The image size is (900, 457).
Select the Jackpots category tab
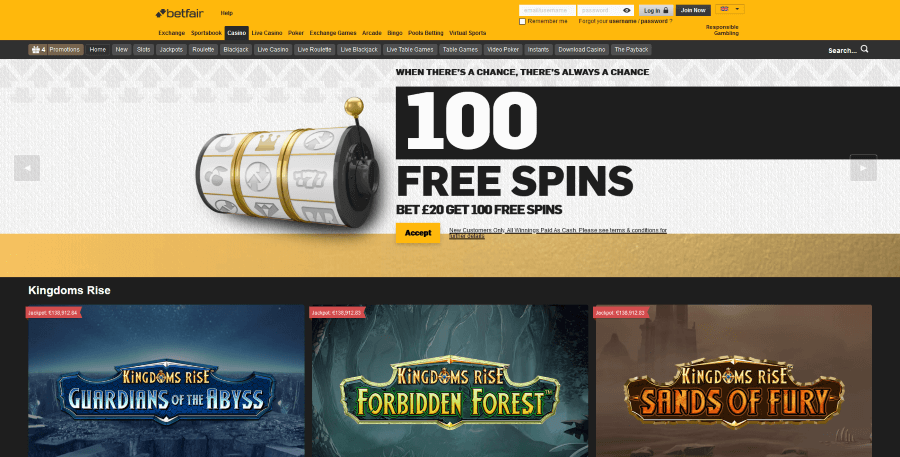click(170, 50)
